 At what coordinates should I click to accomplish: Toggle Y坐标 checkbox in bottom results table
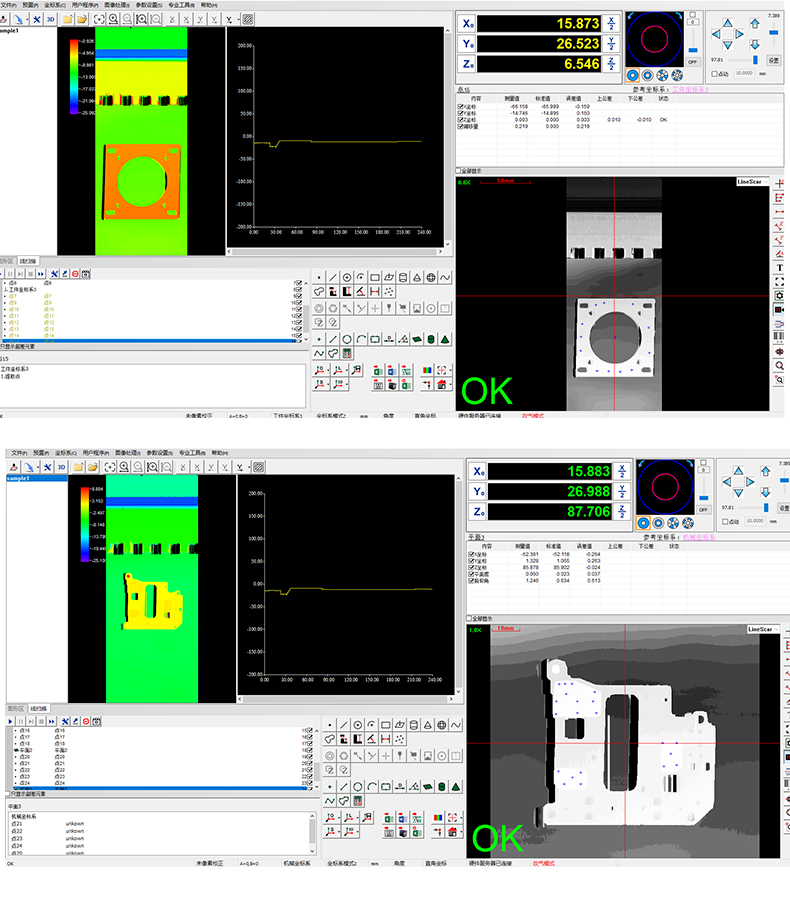[x=472, y=561]
